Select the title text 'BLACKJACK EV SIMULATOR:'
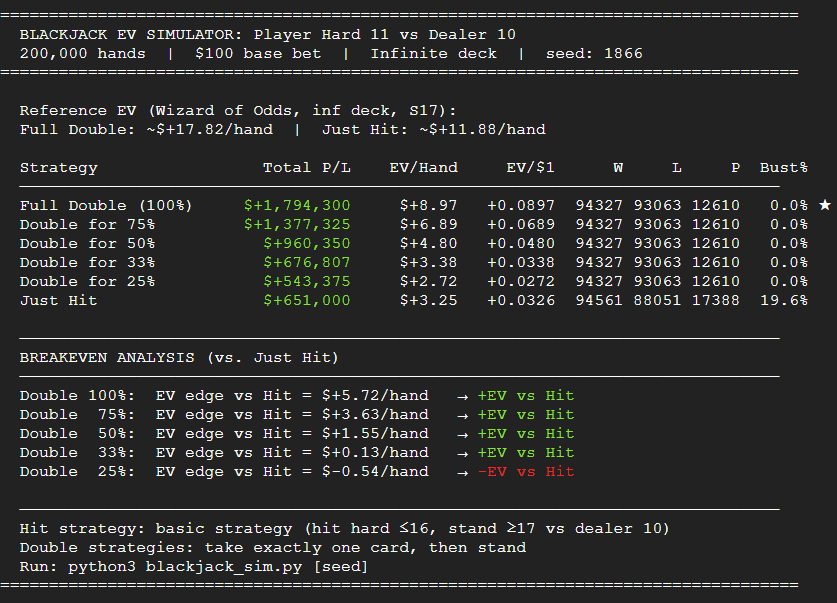837x603 pixels. [131, 35]
